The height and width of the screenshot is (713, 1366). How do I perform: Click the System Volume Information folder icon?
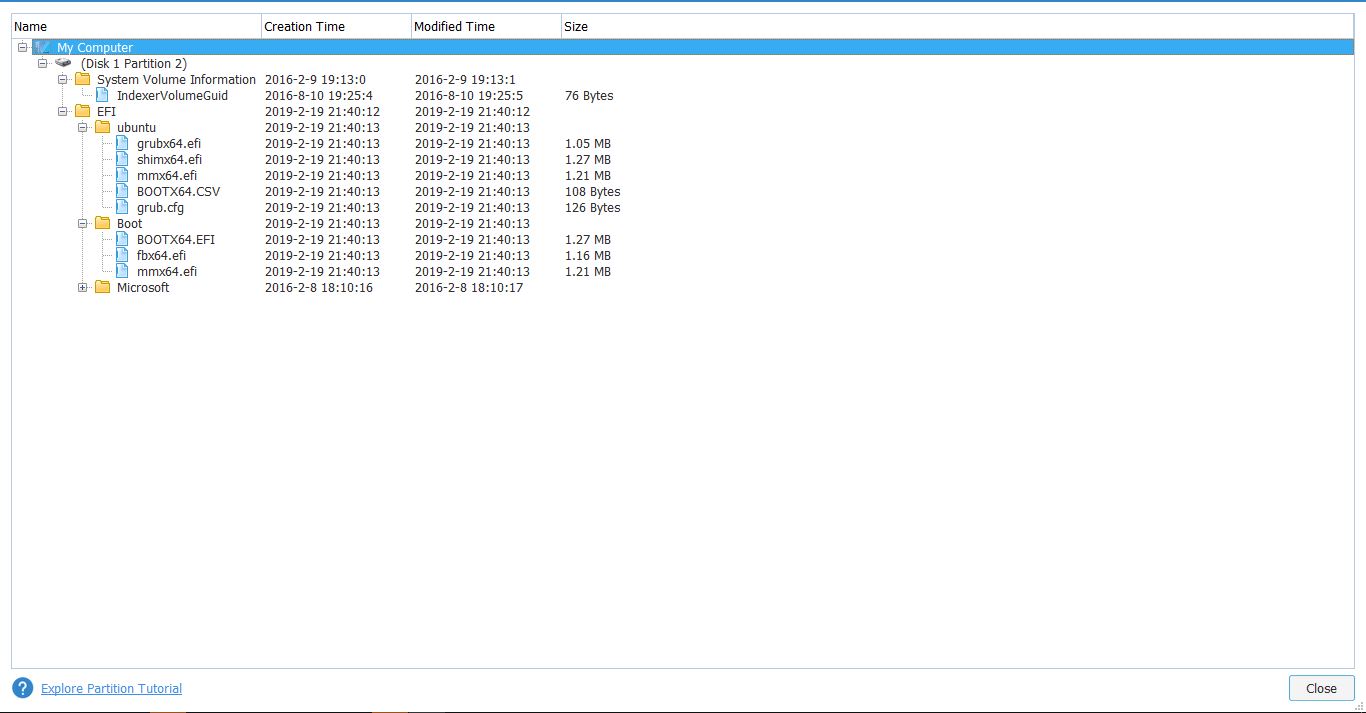(82, 79)
